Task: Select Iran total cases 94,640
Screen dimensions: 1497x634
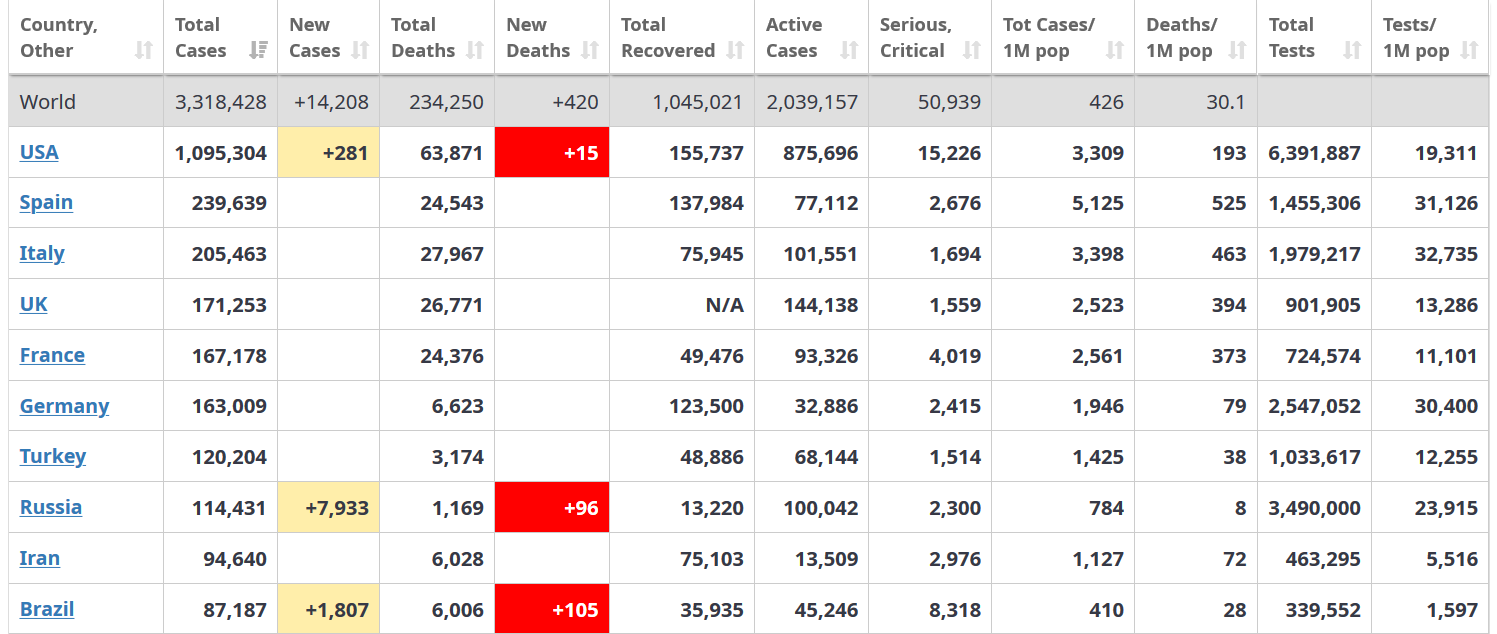Action: pos(235,559)
